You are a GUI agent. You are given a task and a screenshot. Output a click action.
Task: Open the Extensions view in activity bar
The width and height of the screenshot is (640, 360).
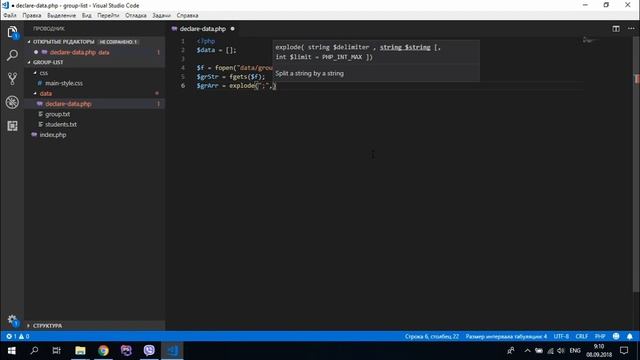pyautogui.click(x=12, y=126)
